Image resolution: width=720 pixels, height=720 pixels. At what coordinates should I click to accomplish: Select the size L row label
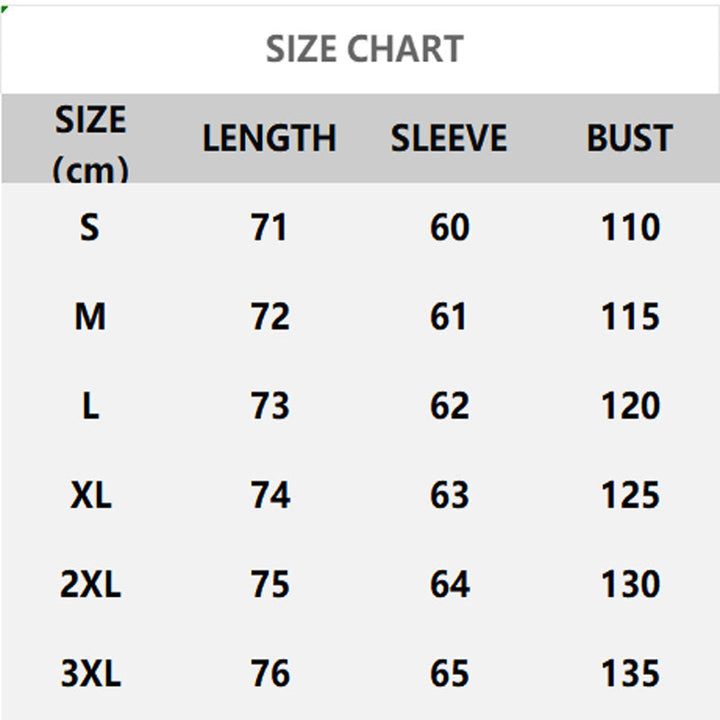click(x=90, y=406)
